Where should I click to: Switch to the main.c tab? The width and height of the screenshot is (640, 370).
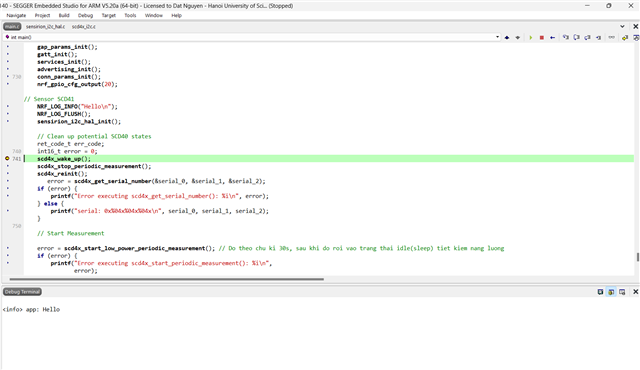pos(12,27)
